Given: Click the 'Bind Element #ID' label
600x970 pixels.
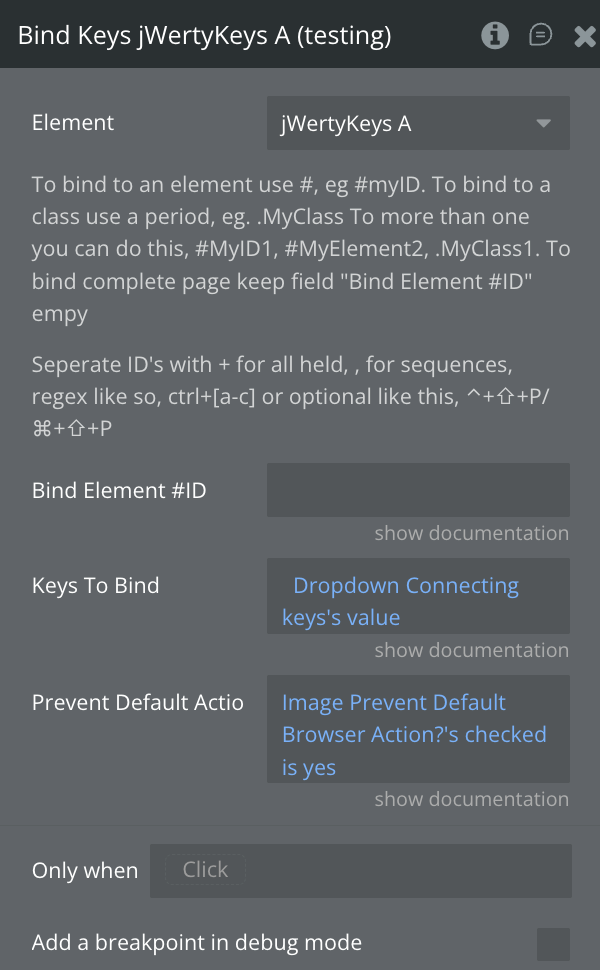Looking at the screenshot, I should click(119, 490).
